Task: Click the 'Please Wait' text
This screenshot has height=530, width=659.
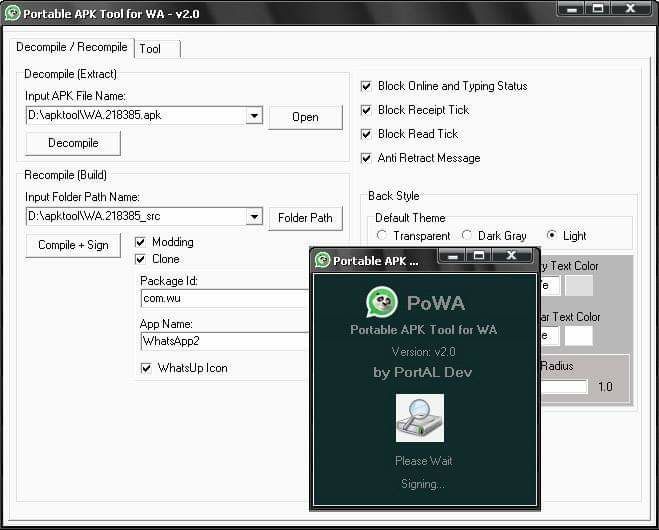Action: click(424, 461)
